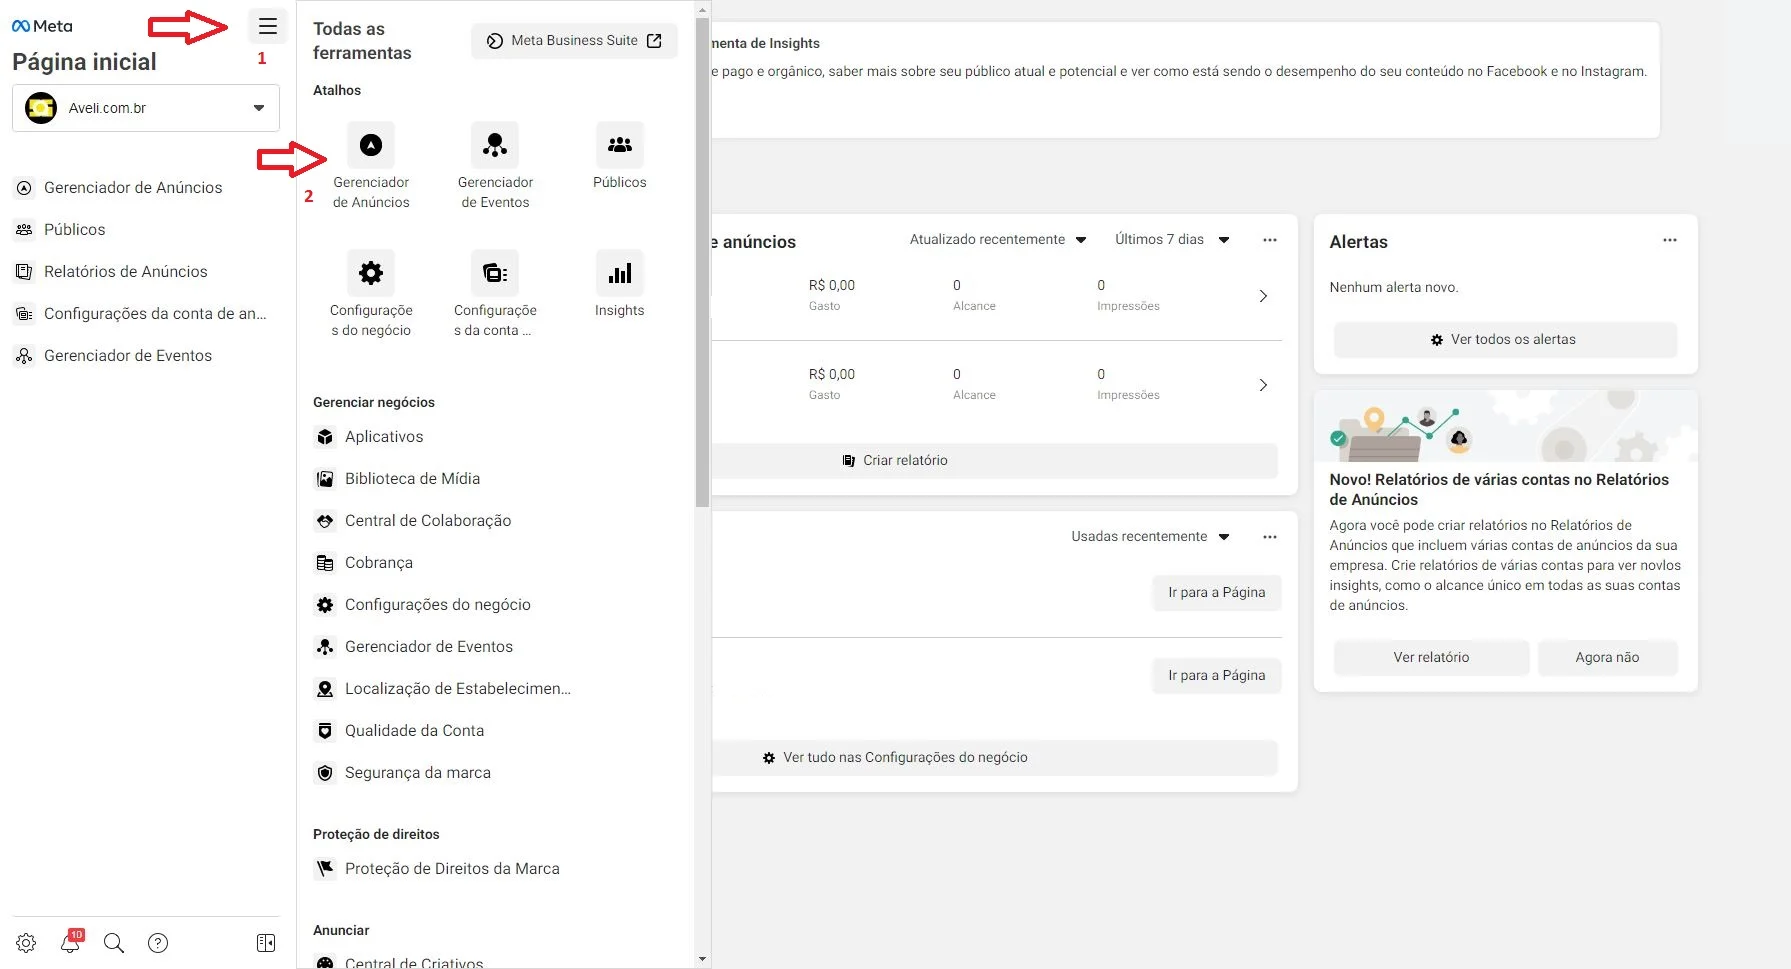Open the Insights shortcut icon
1791x969 pixels.
620,273
